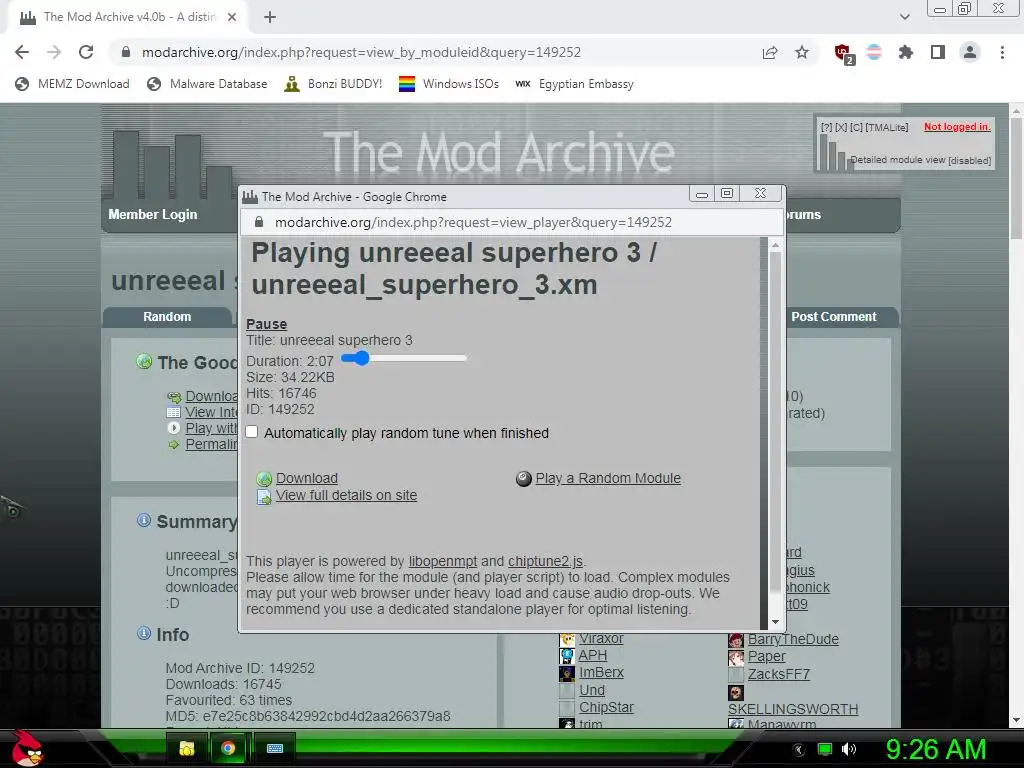
Task: Select the Random tab
Action: (x=167, y=317)
